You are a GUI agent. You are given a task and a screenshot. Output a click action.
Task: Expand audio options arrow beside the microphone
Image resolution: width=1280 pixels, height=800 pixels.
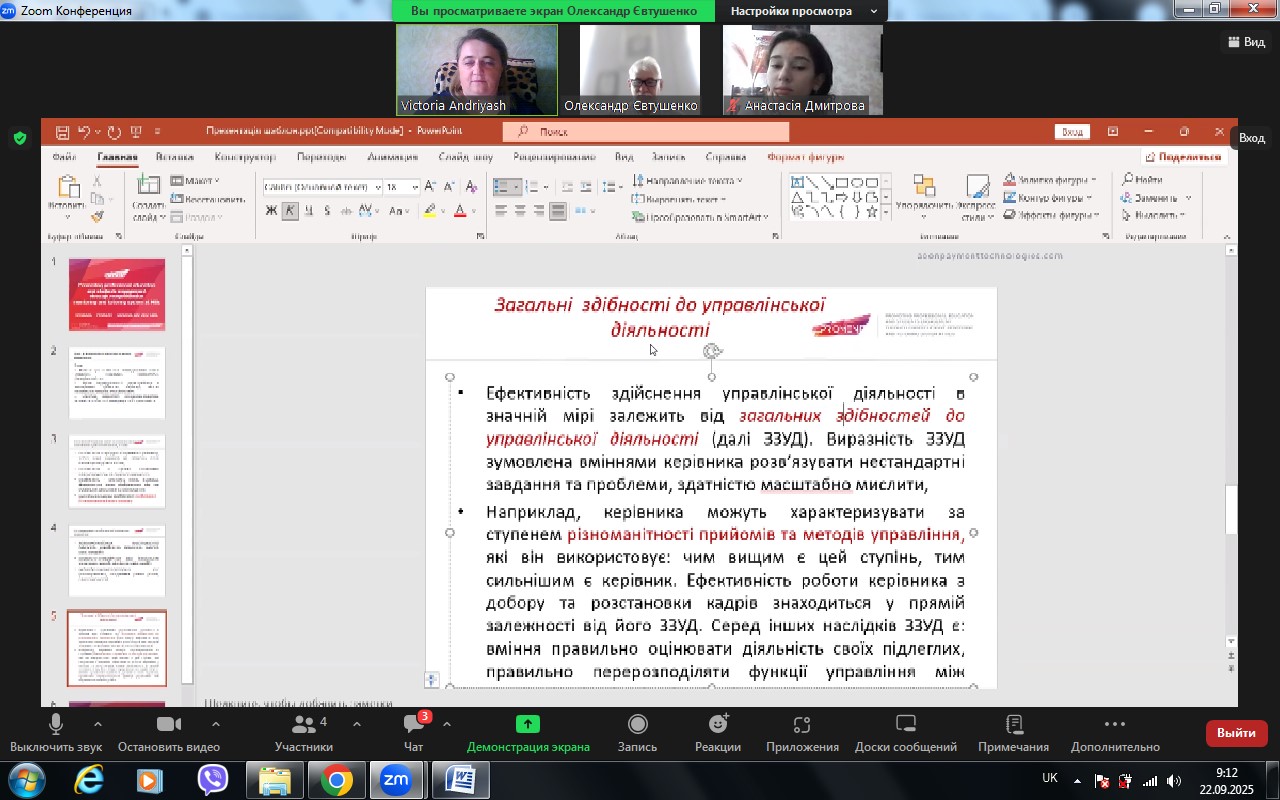[97, 724]
